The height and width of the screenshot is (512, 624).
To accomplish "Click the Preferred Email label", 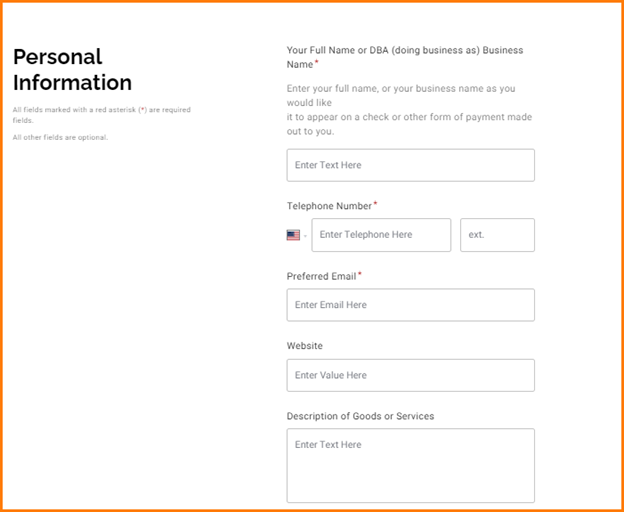I will pos(321,276).
